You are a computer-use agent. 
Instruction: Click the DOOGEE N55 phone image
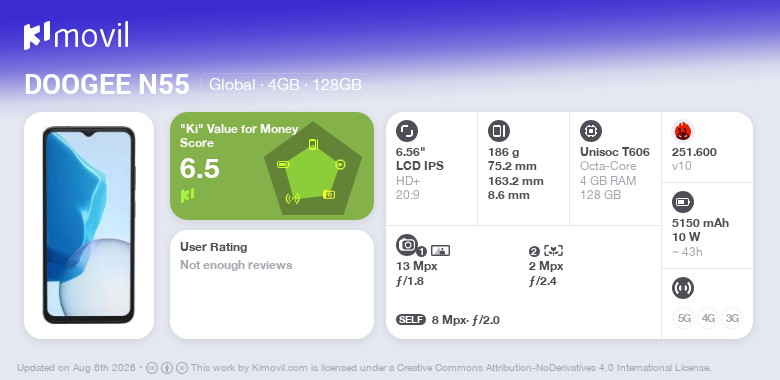(x=89, y=225)
